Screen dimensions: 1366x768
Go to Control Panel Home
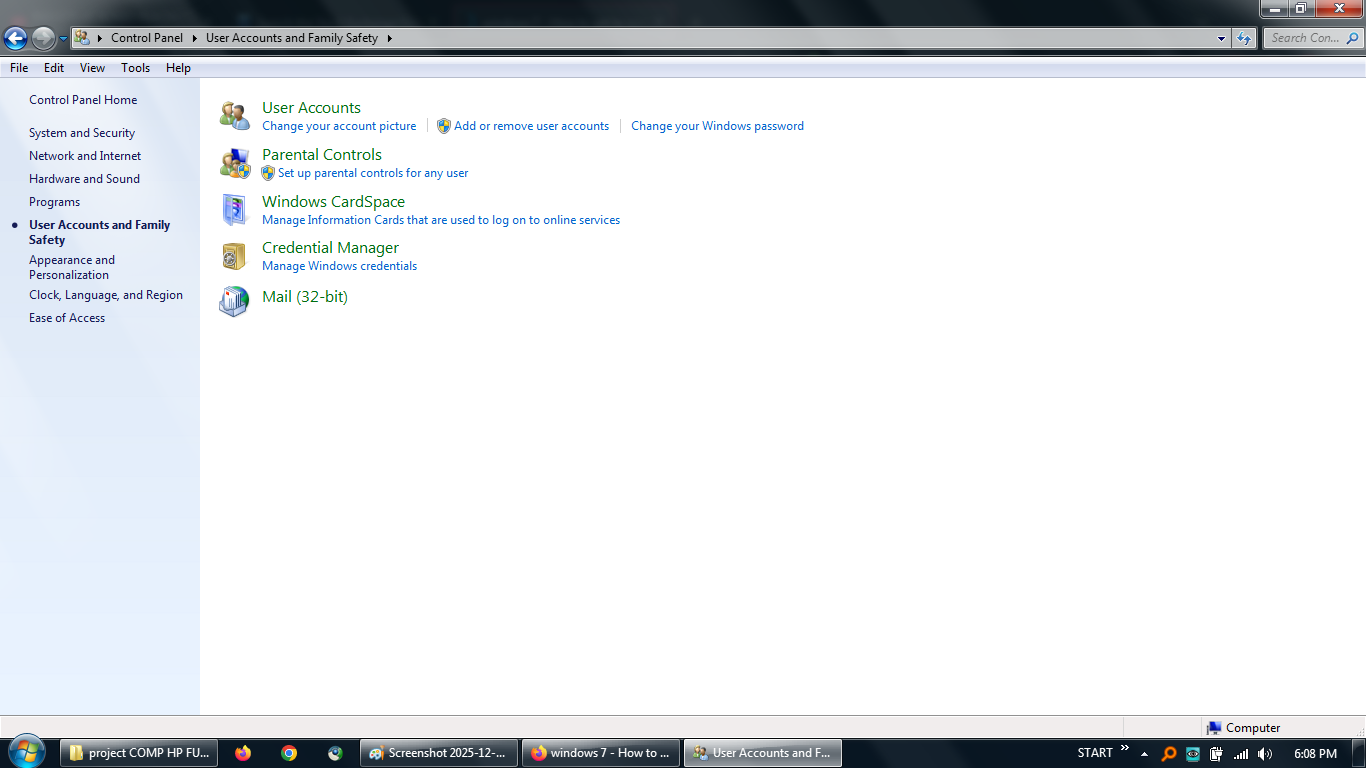point(83,100)
